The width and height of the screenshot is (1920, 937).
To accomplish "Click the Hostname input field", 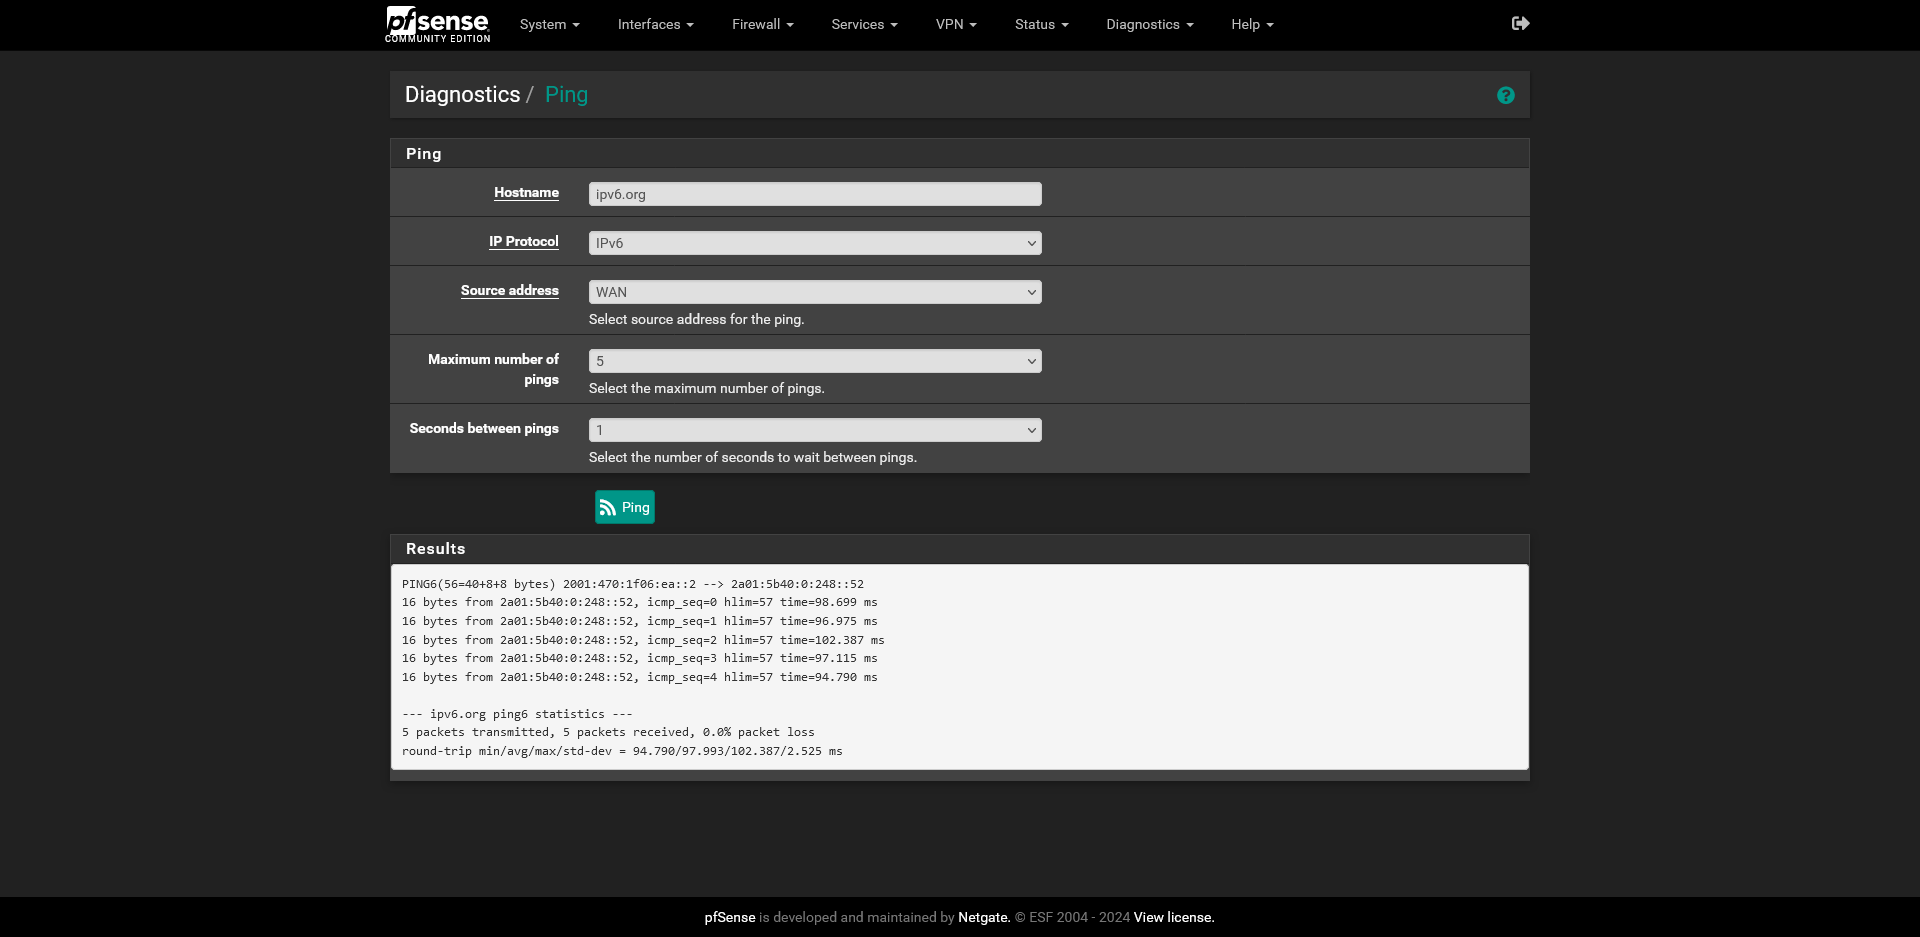I will click(814, 194).
